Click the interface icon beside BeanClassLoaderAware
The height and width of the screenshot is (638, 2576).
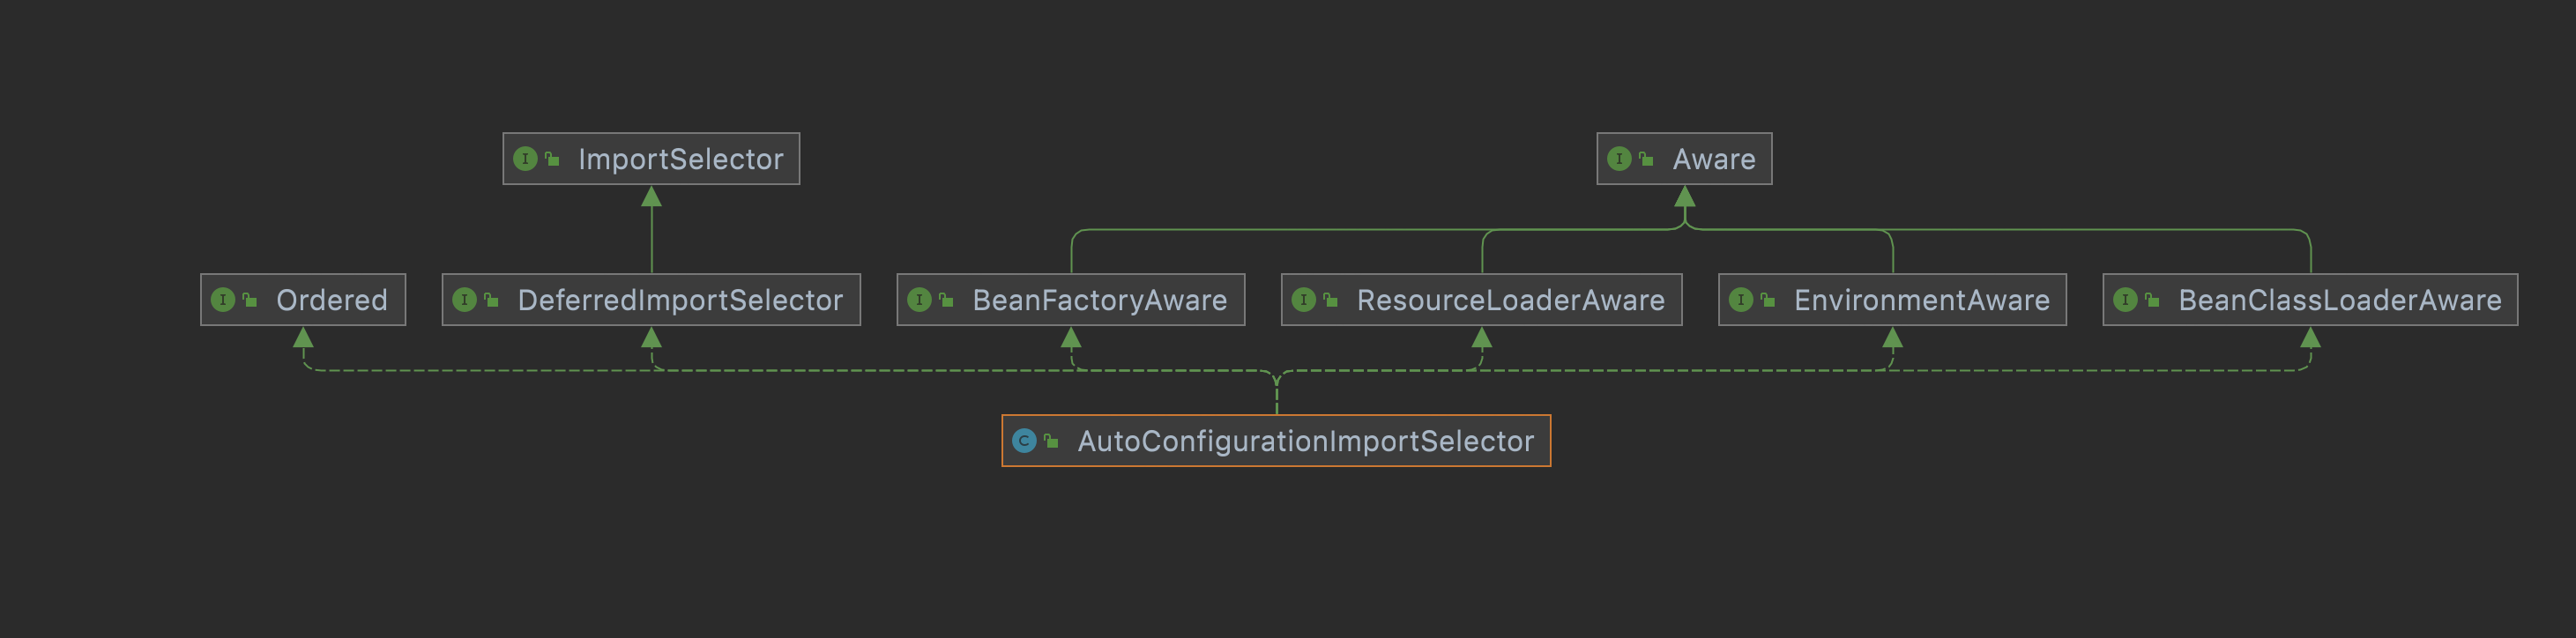pyautogui.click(x=2125, y=300)
